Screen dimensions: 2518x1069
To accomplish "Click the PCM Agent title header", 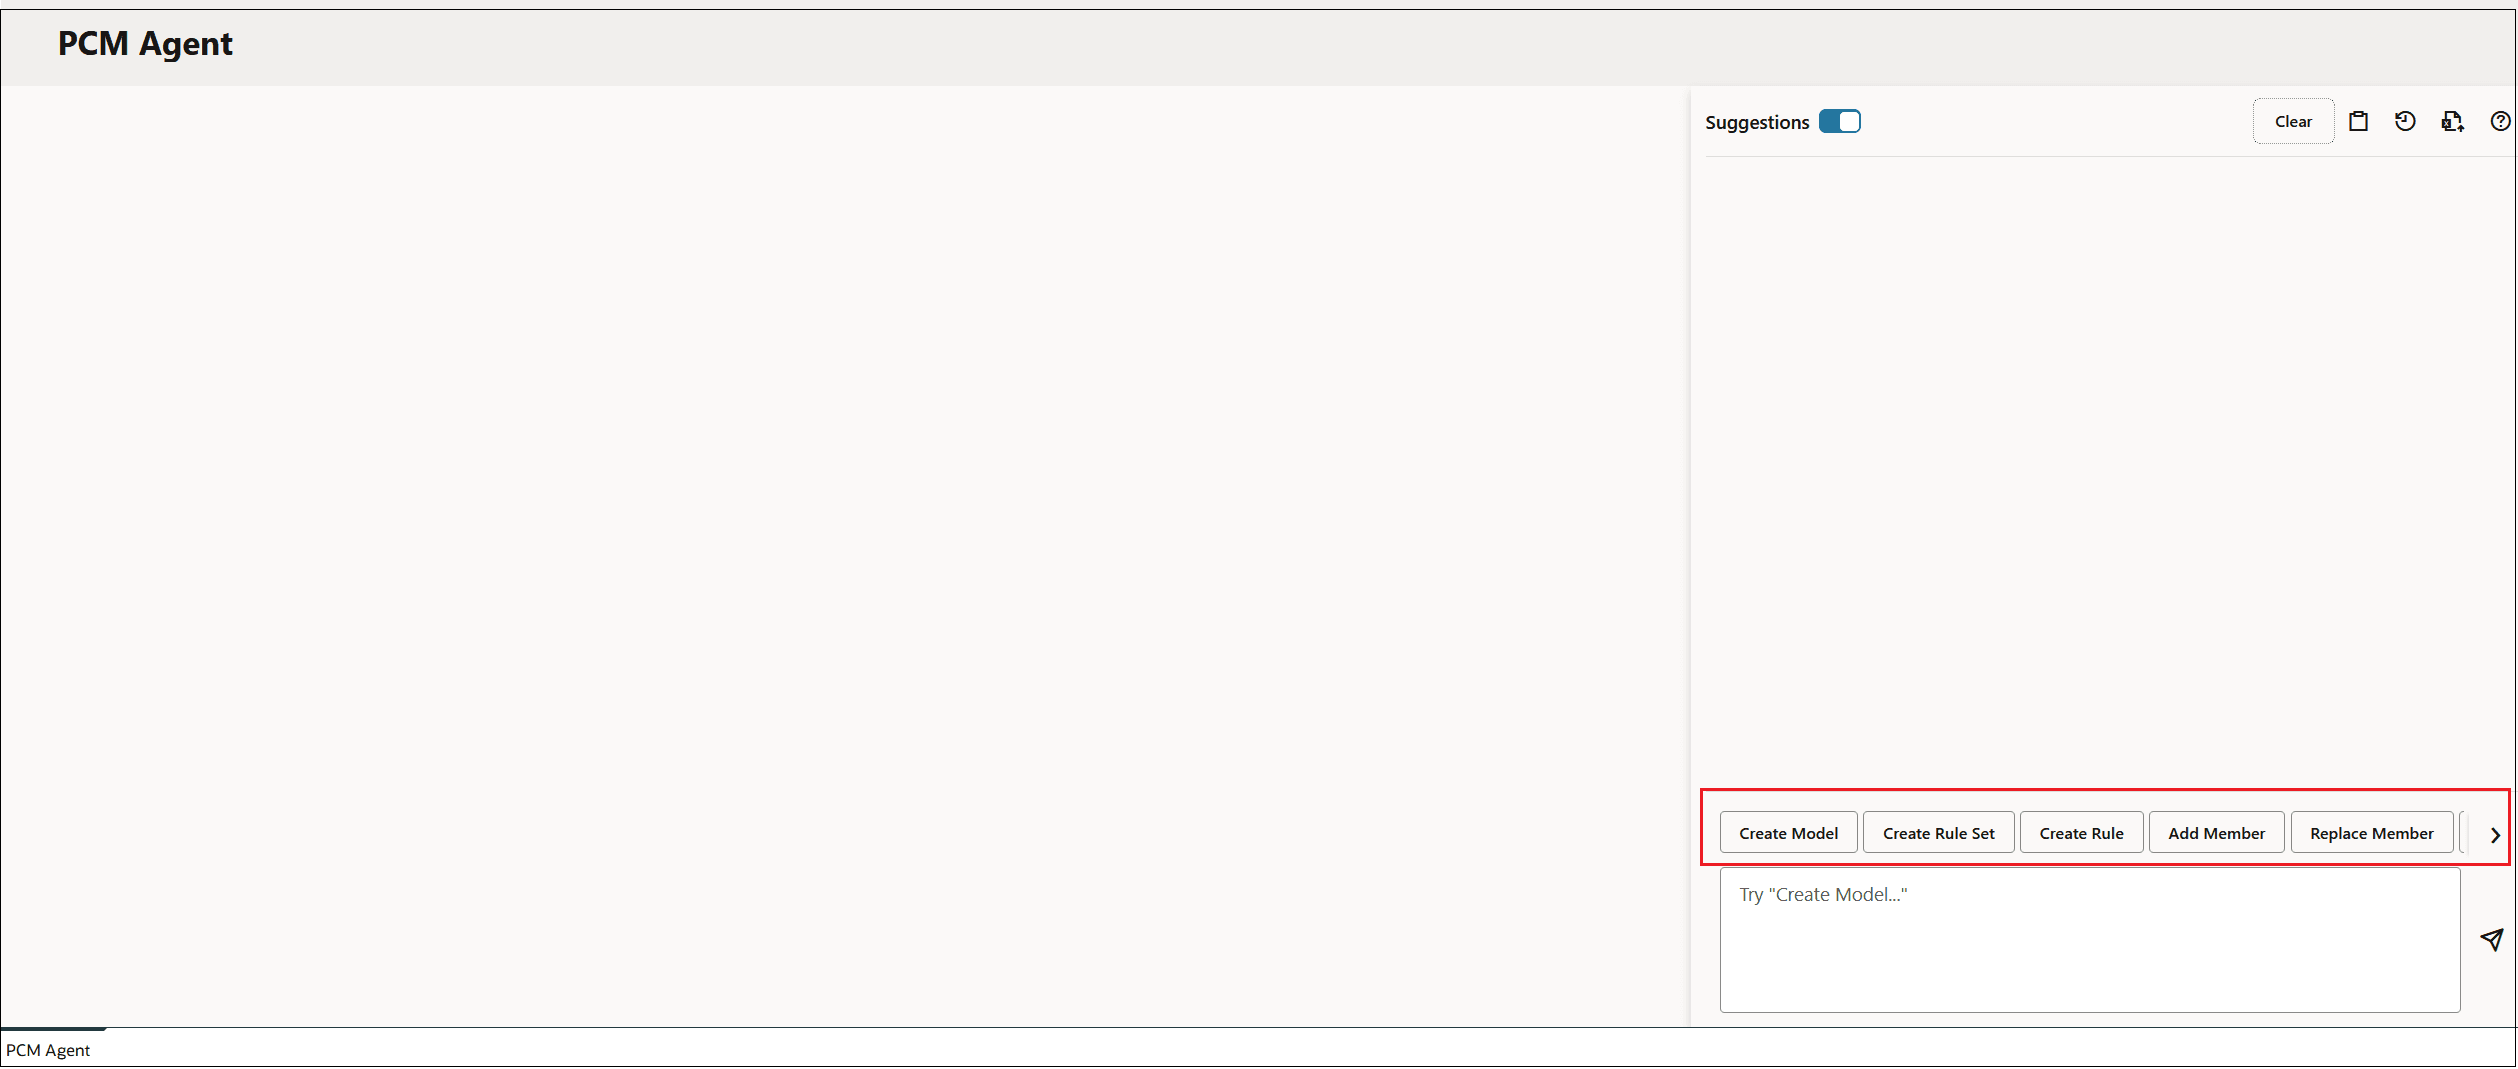I will tap(145, 43).
